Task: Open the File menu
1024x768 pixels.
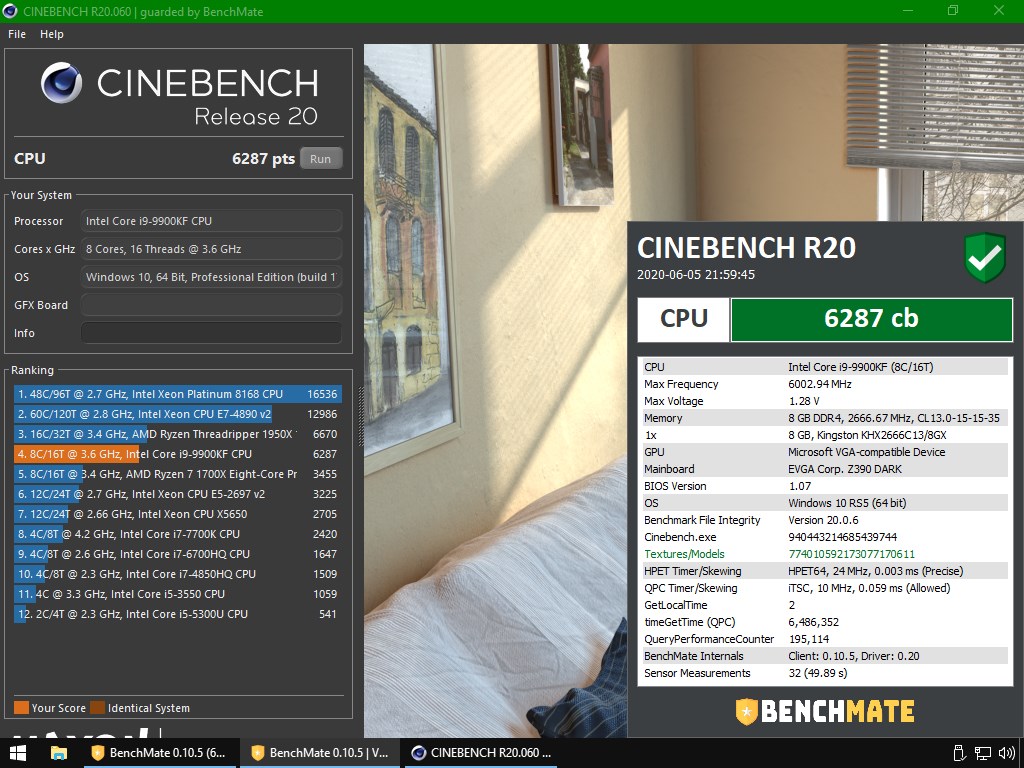Action: [16, 34]
